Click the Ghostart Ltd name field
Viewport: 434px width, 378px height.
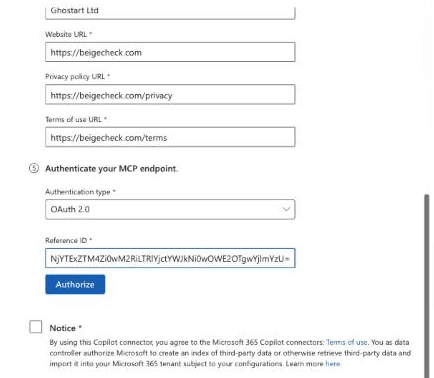[170, 13]
